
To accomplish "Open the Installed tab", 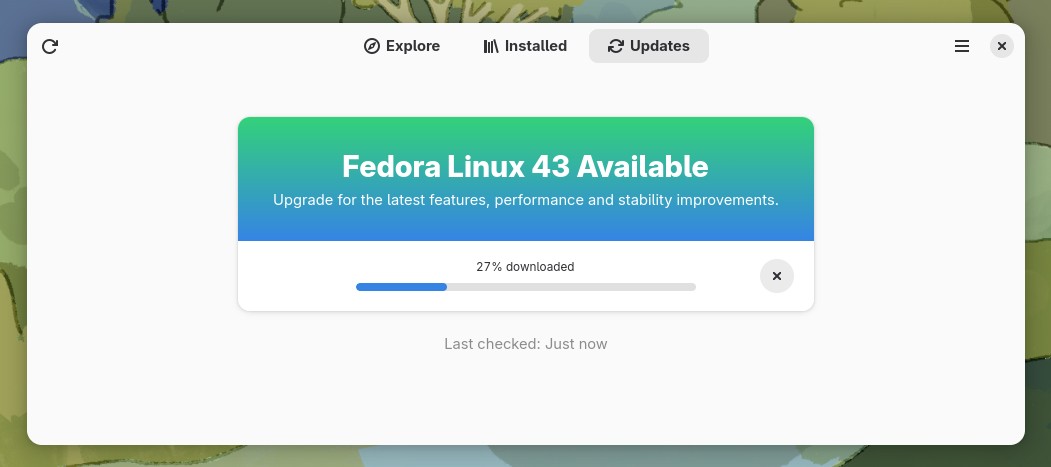I will tap(525, 46).
